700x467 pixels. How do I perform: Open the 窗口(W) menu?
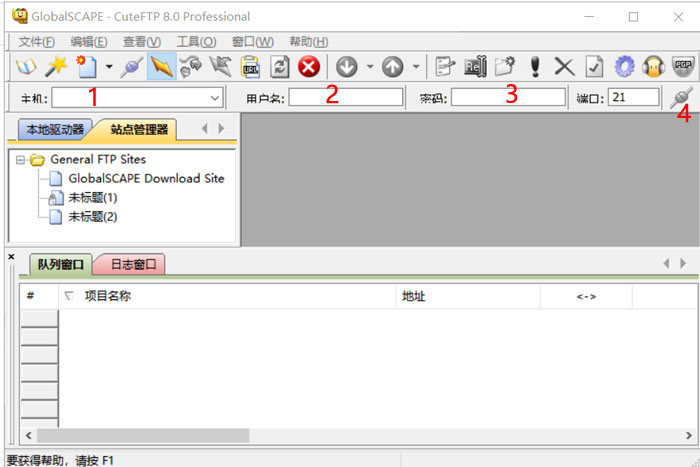pos(253,42)
